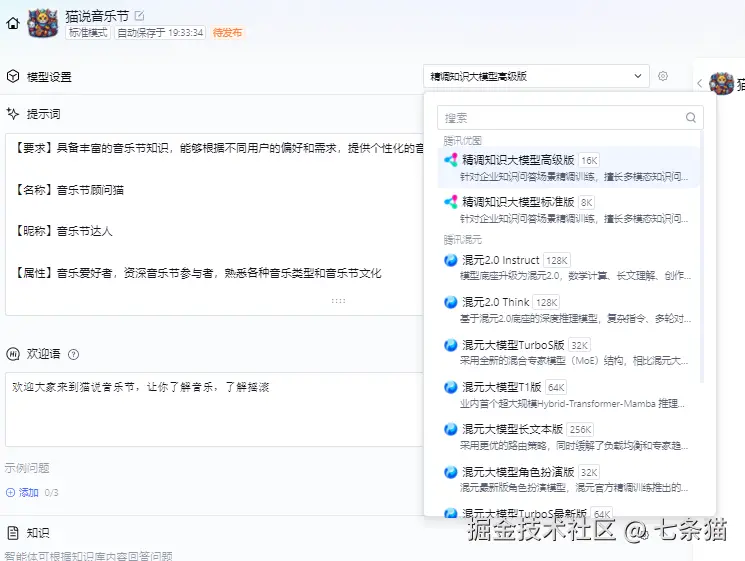Select 混元大模型T1版 64K model
The image size is (745, 561).
(x=569, y=394)
